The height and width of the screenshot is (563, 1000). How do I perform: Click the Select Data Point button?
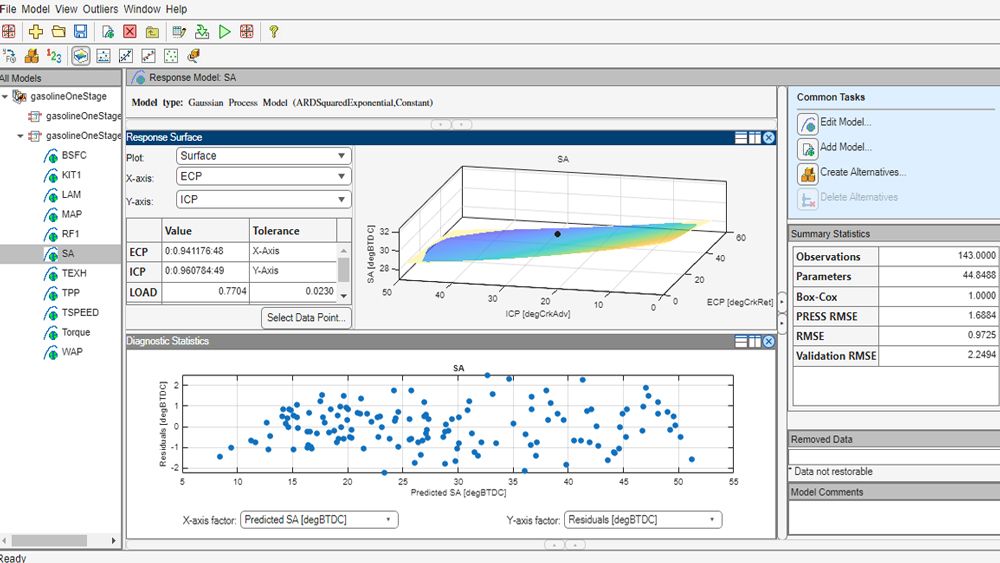click(306, 318)
